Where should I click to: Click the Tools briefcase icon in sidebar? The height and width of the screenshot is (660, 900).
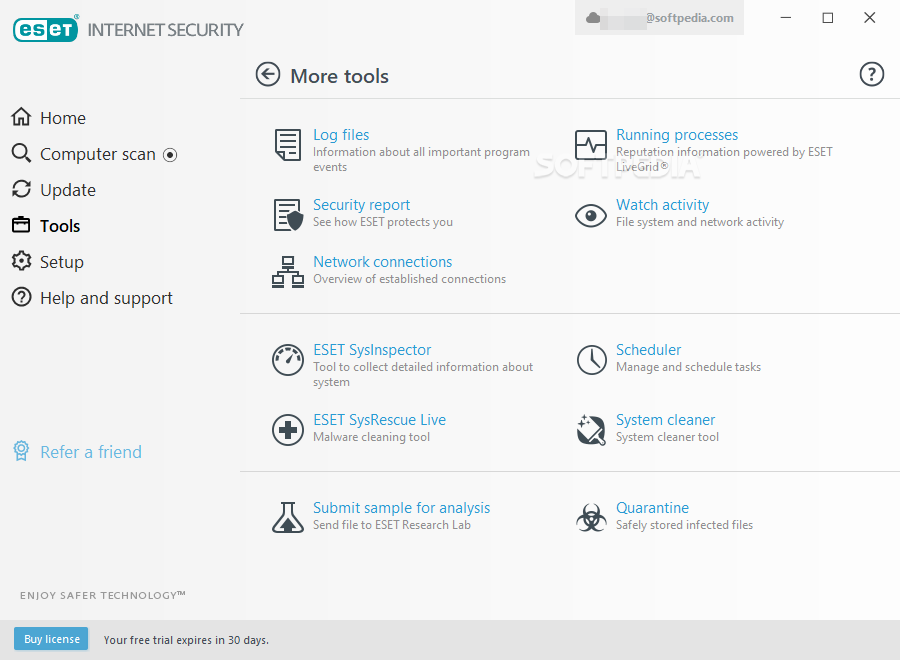click(x=21, y=224)
